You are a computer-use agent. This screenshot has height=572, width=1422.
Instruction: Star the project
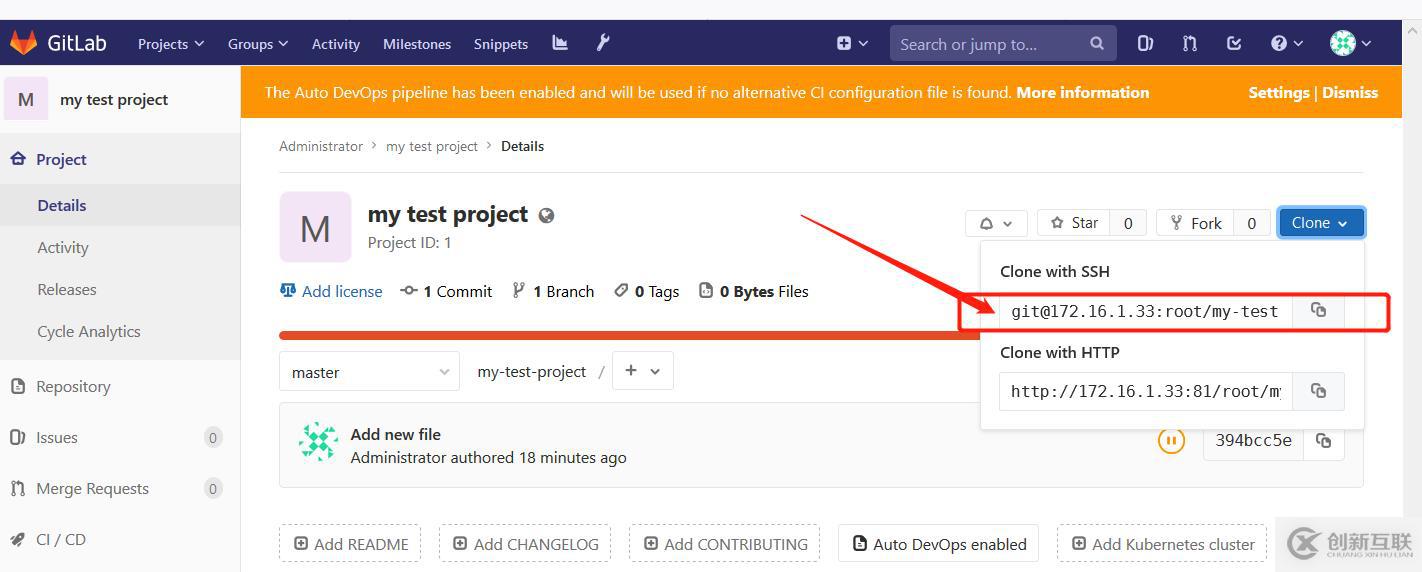point(1074,223)
